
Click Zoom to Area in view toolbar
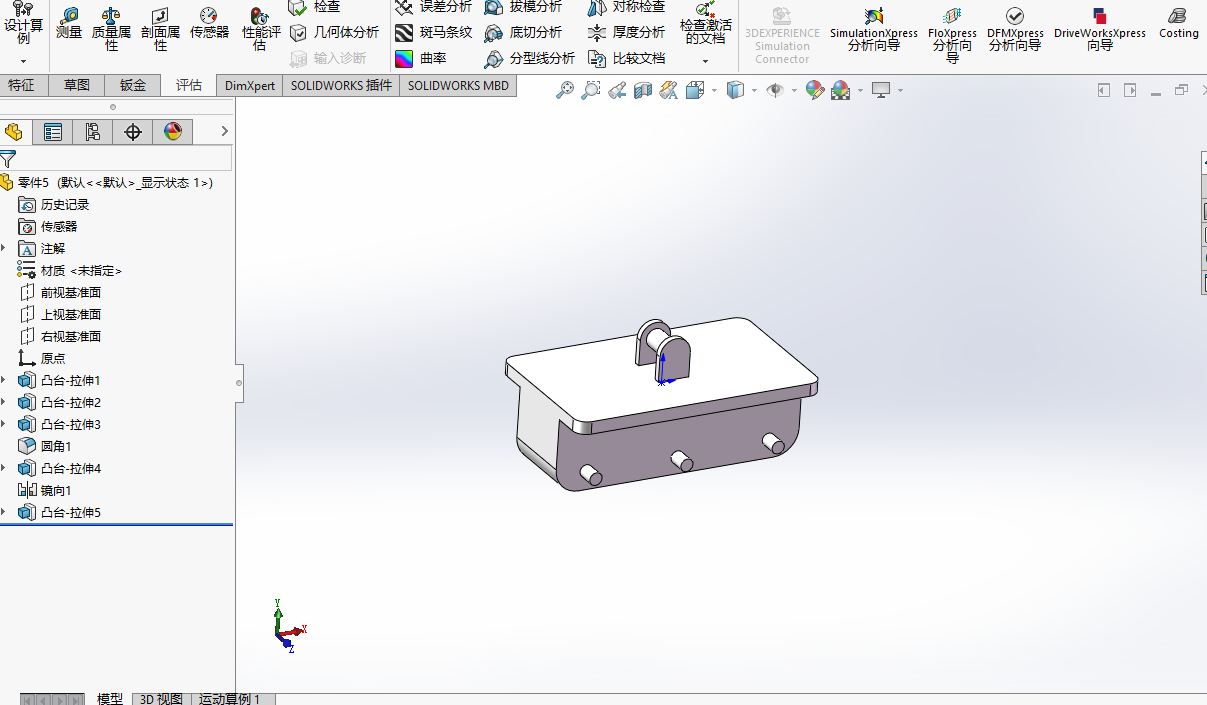591,91
